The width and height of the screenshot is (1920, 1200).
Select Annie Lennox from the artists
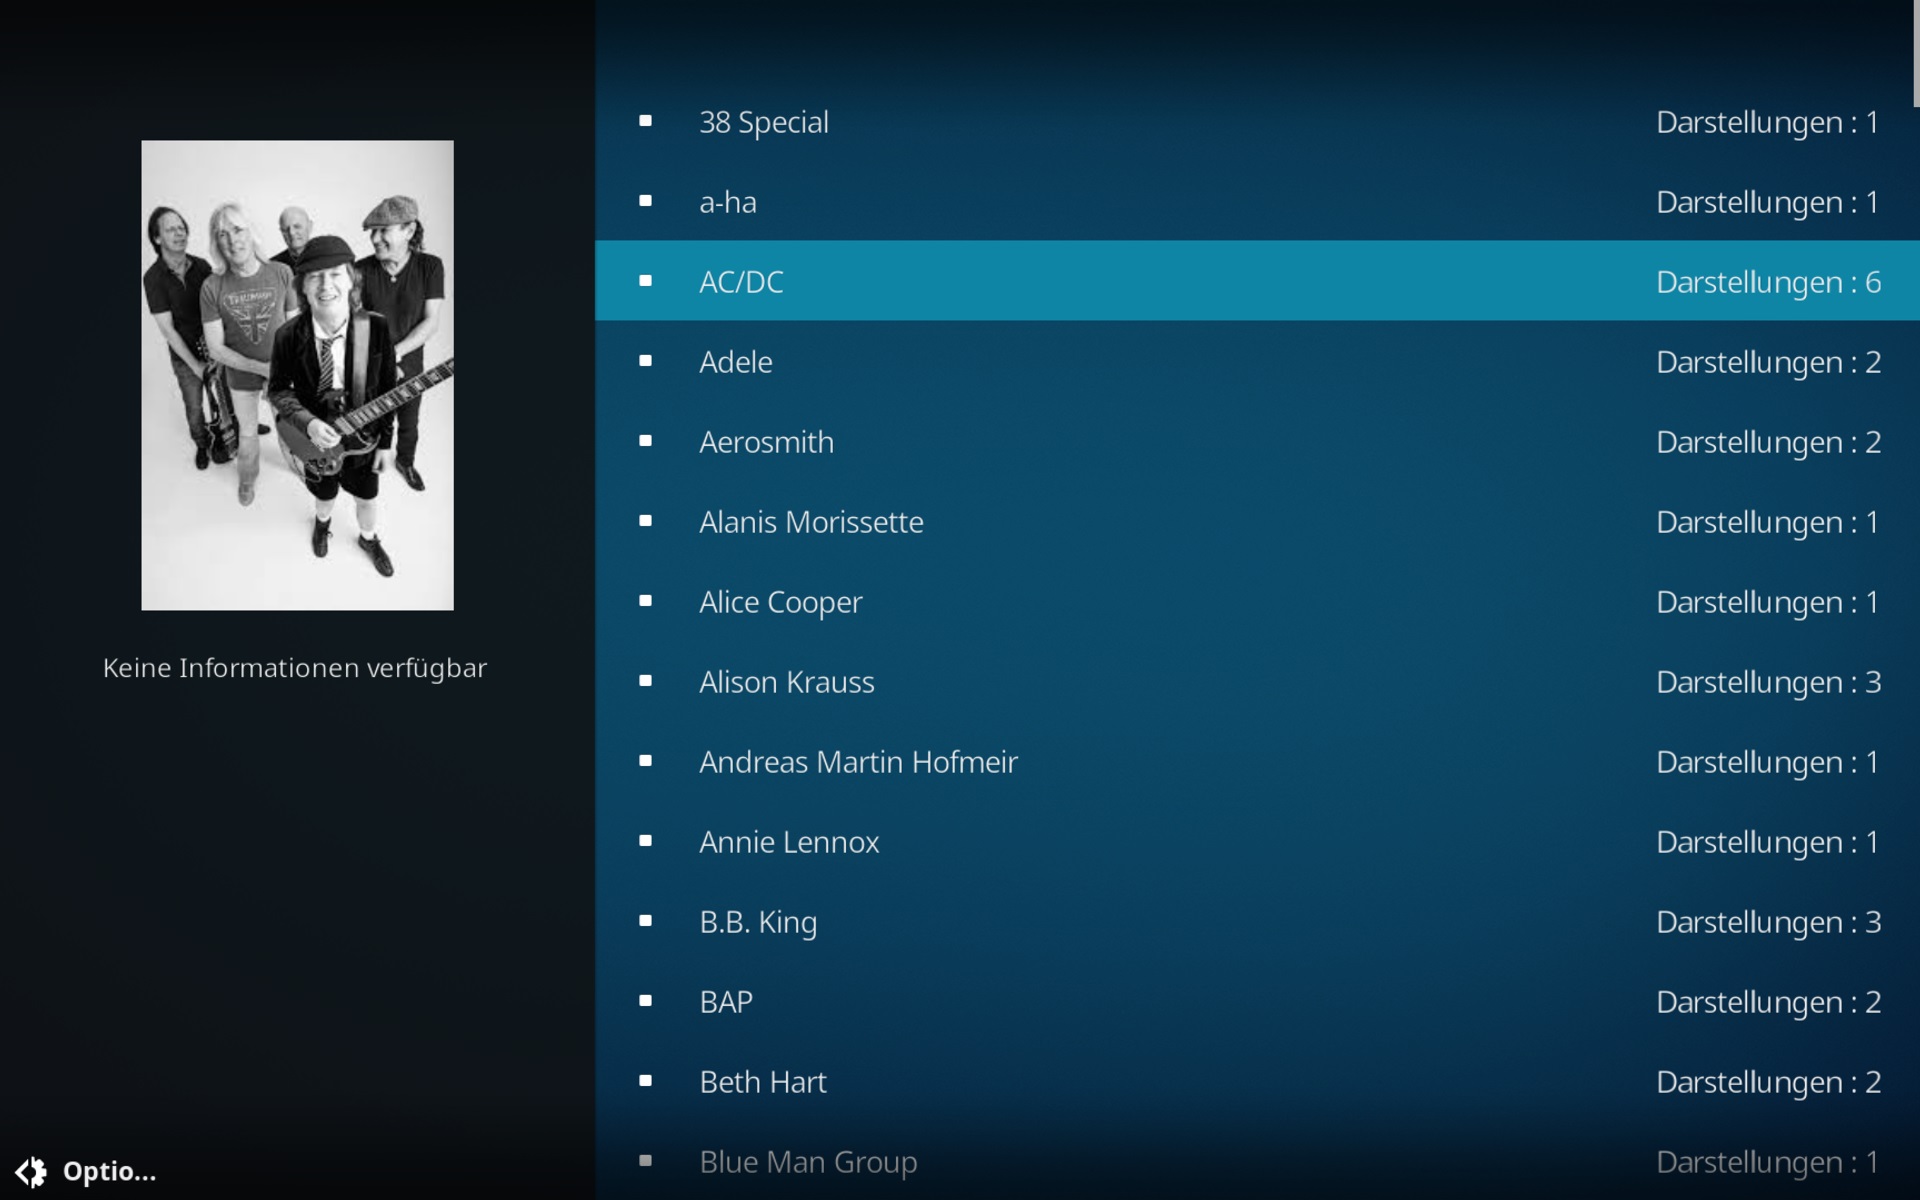[1257, 841]
